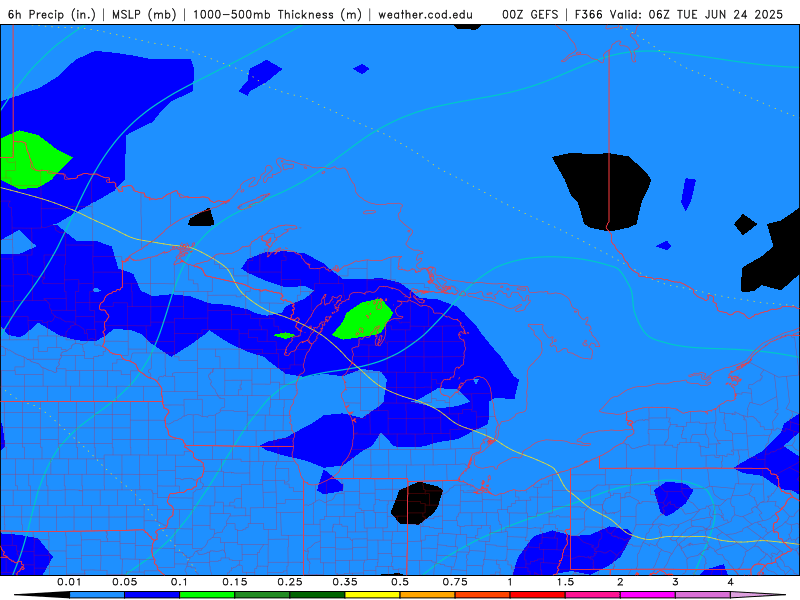Click the black left arrow of colorbar
Viewport: 800px width, 600px height.
pos(42,595)
